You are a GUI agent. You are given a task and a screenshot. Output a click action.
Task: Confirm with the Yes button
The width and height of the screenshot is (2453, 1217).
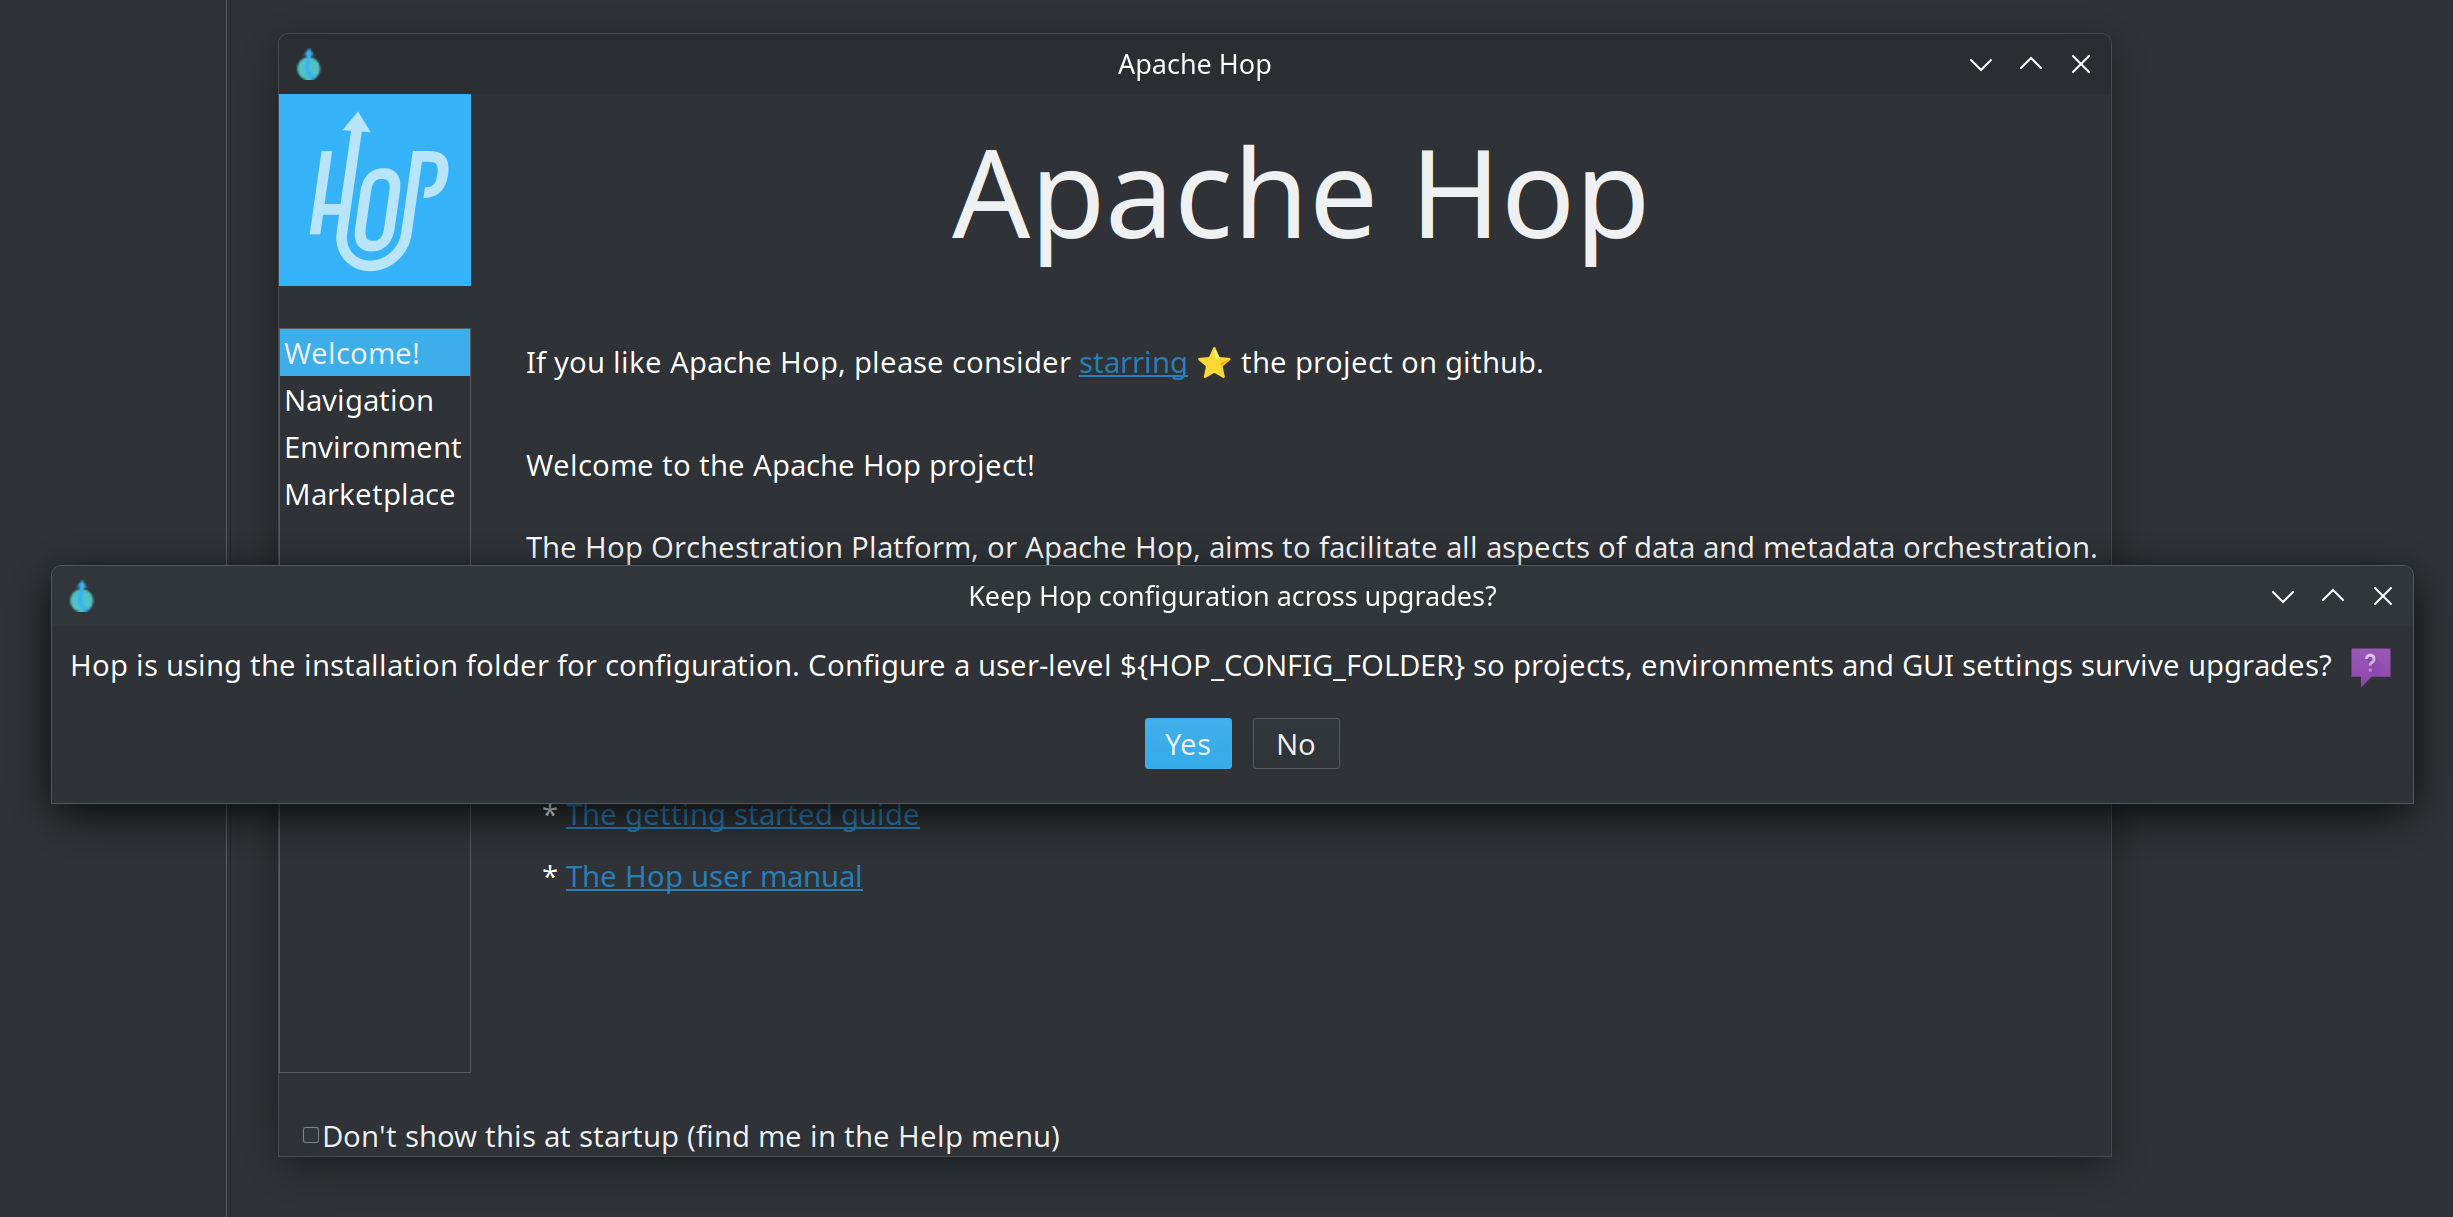[x=1188, y=744]
